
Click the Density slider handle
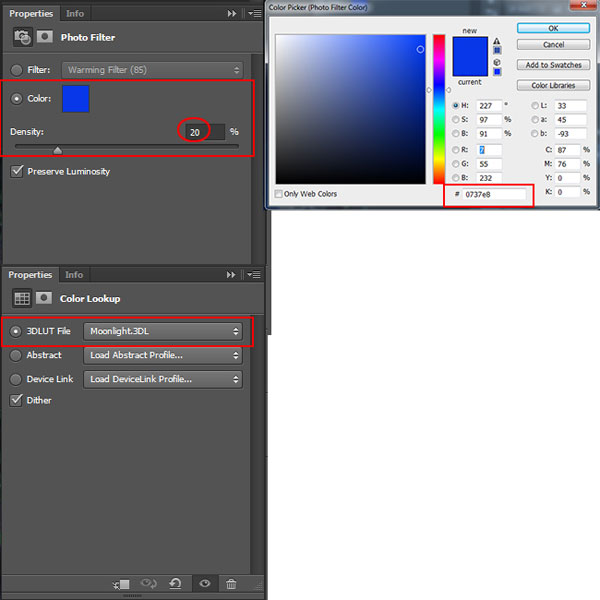(58, 150)
